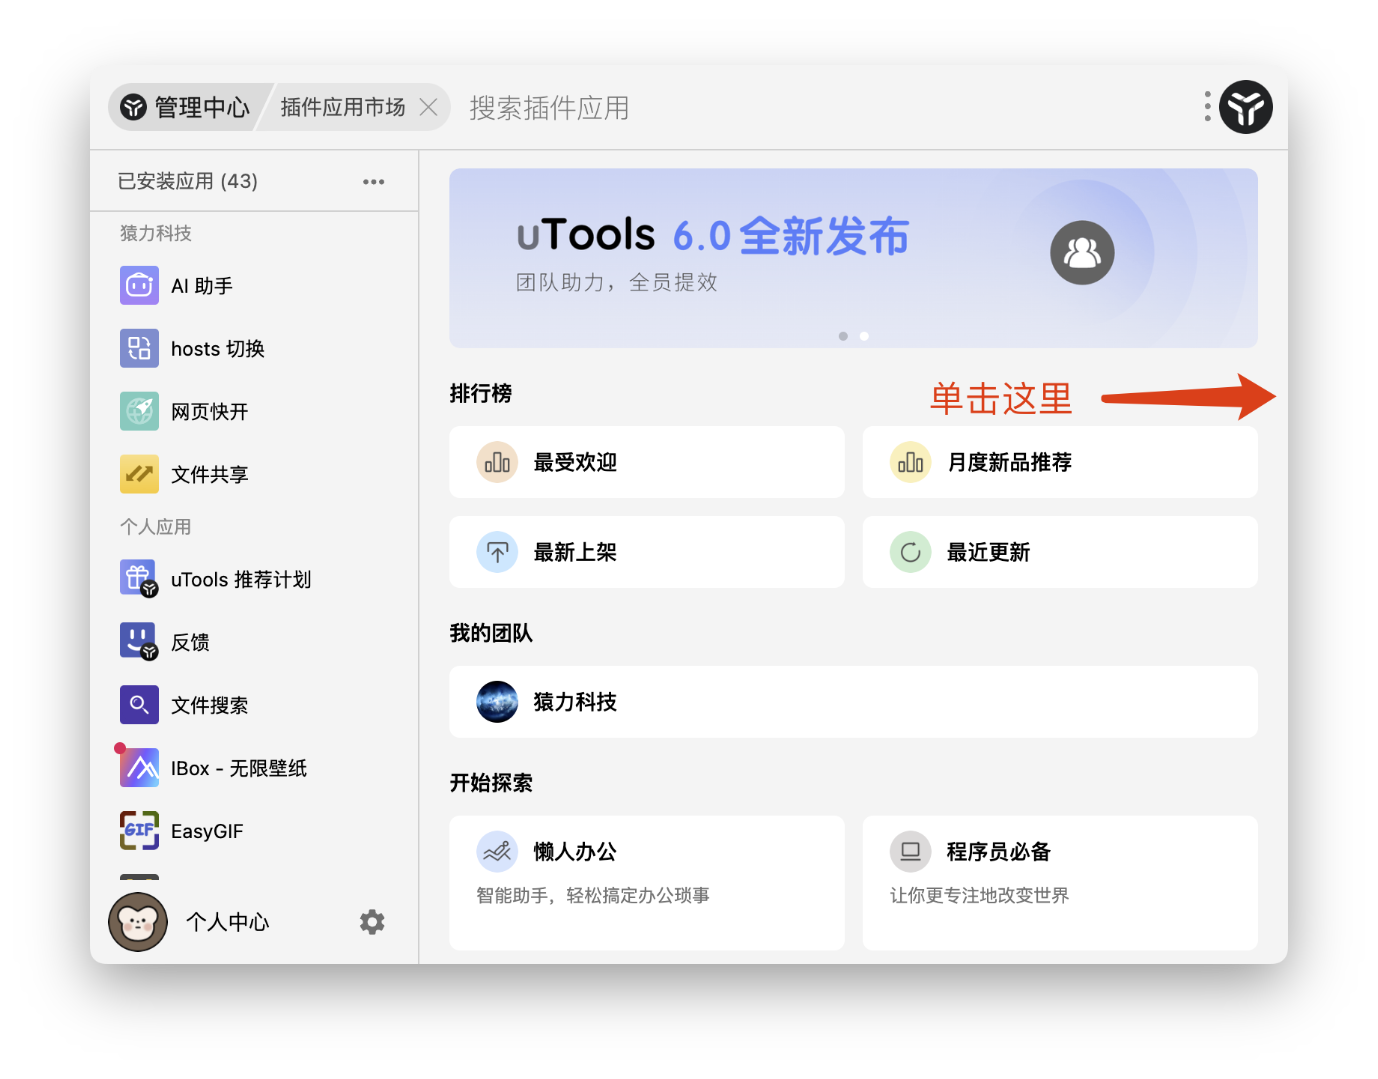Open the more options next to 已安装应用
The height and width of the screenshot is (1079, 1378).
(x=374, y=182)
